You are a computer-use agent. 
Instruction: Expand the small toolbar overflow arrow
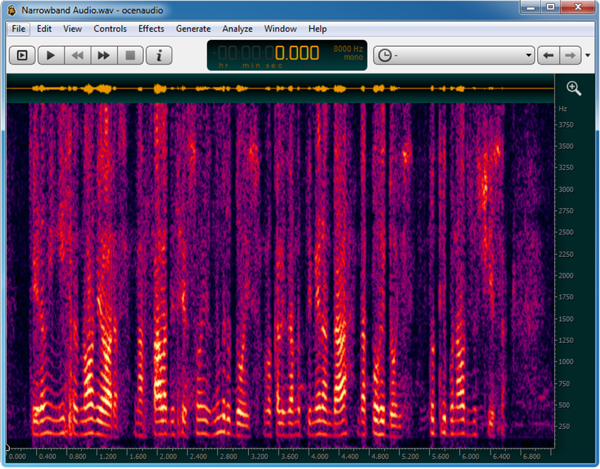(588, 55)
